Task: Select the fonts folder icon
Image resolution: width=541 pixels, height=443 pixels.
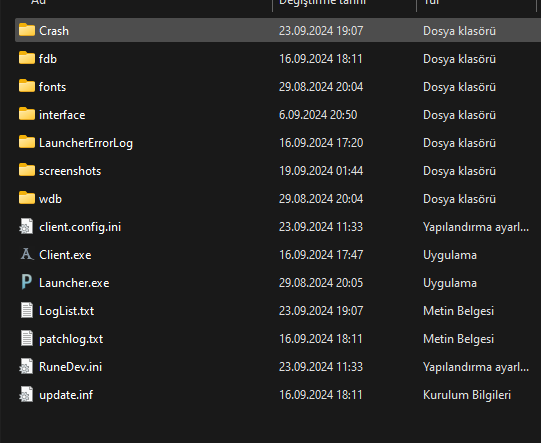Action: [x=27, y=86]
